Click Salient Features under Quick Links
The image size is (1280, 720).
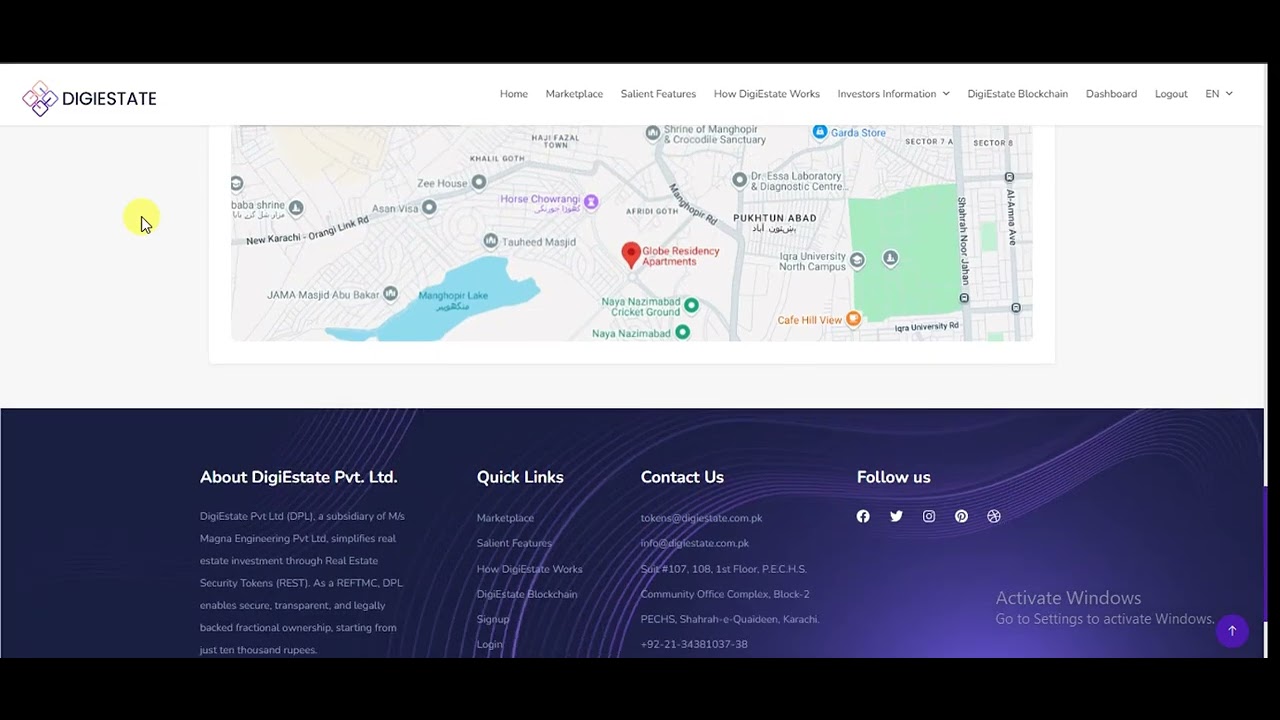coord(514,543)
